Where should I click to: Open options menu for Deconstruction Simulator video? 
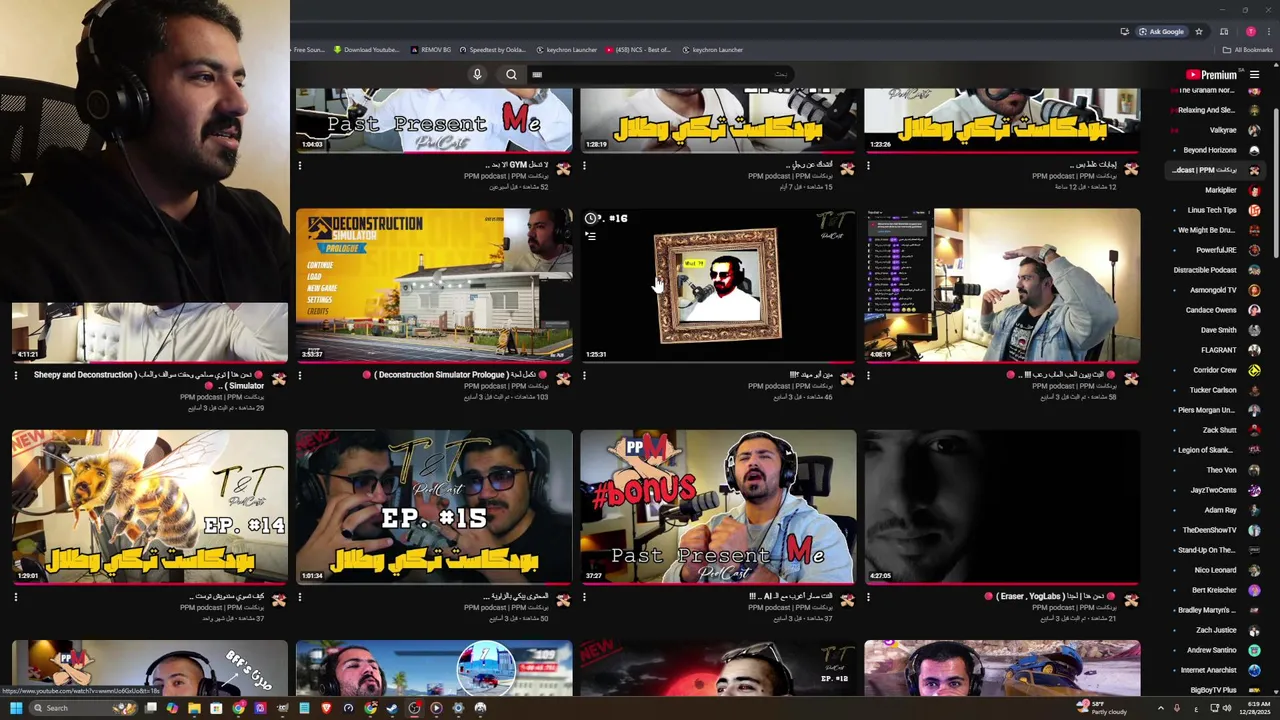pos(300,376)
